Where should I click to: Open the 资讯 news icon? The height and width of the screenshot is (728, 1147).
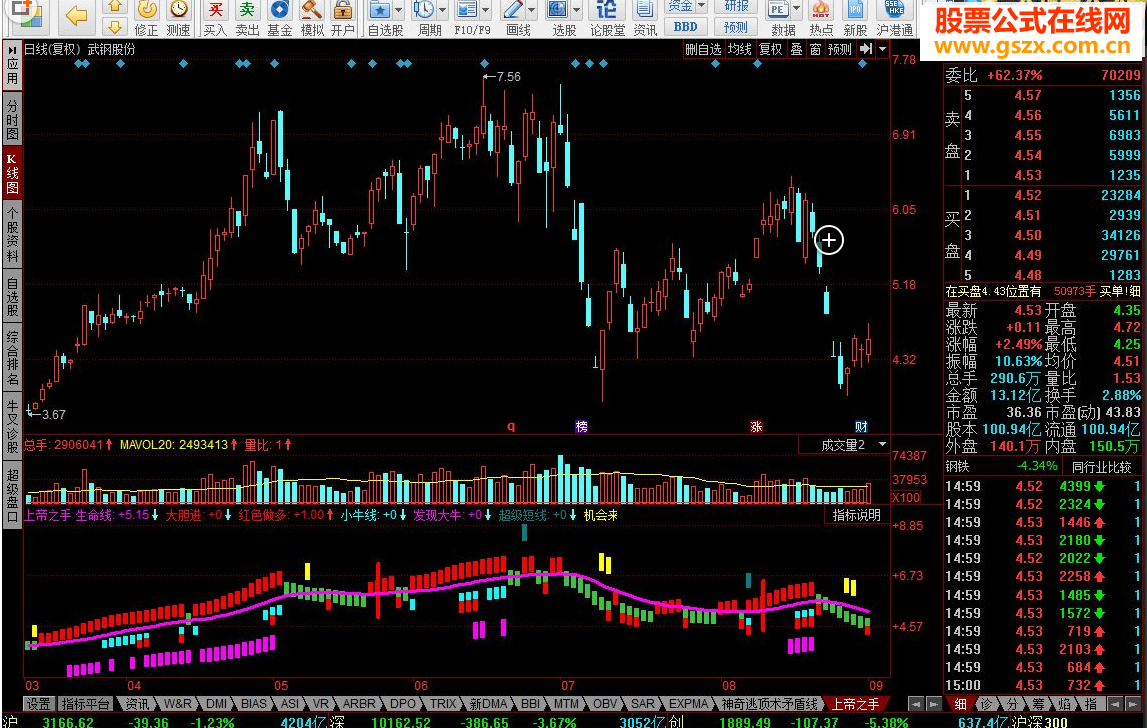click(644, 10)
